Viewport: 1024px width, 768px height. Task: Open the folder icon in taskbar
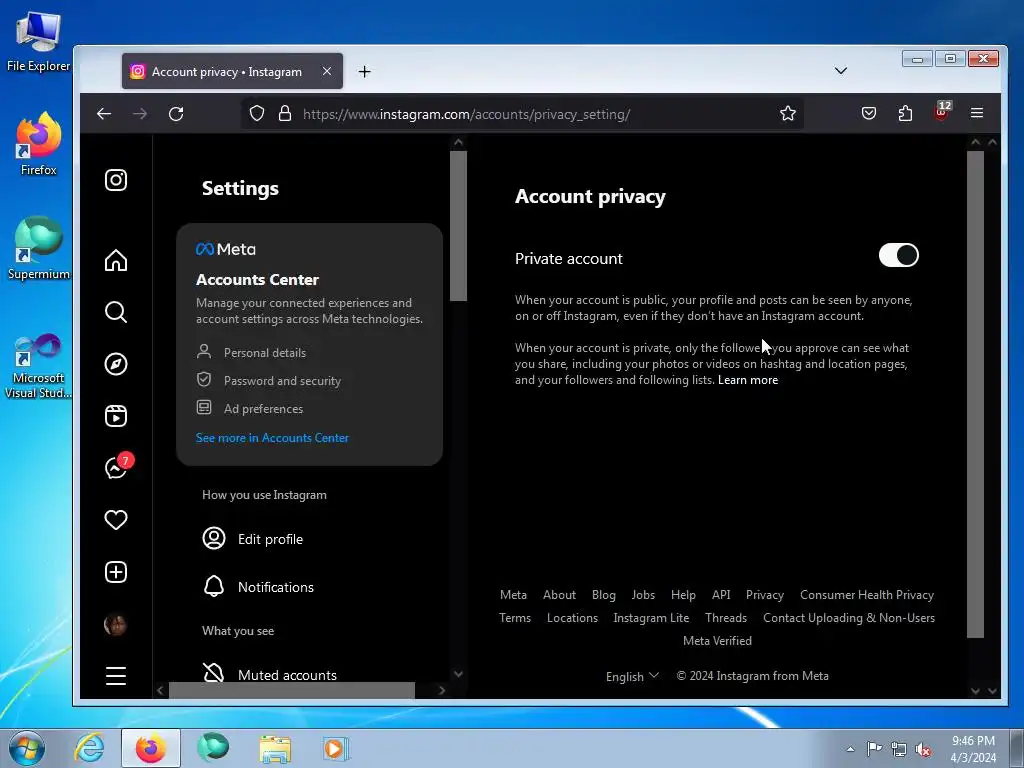pyautogui.click(x=275, y=749)
